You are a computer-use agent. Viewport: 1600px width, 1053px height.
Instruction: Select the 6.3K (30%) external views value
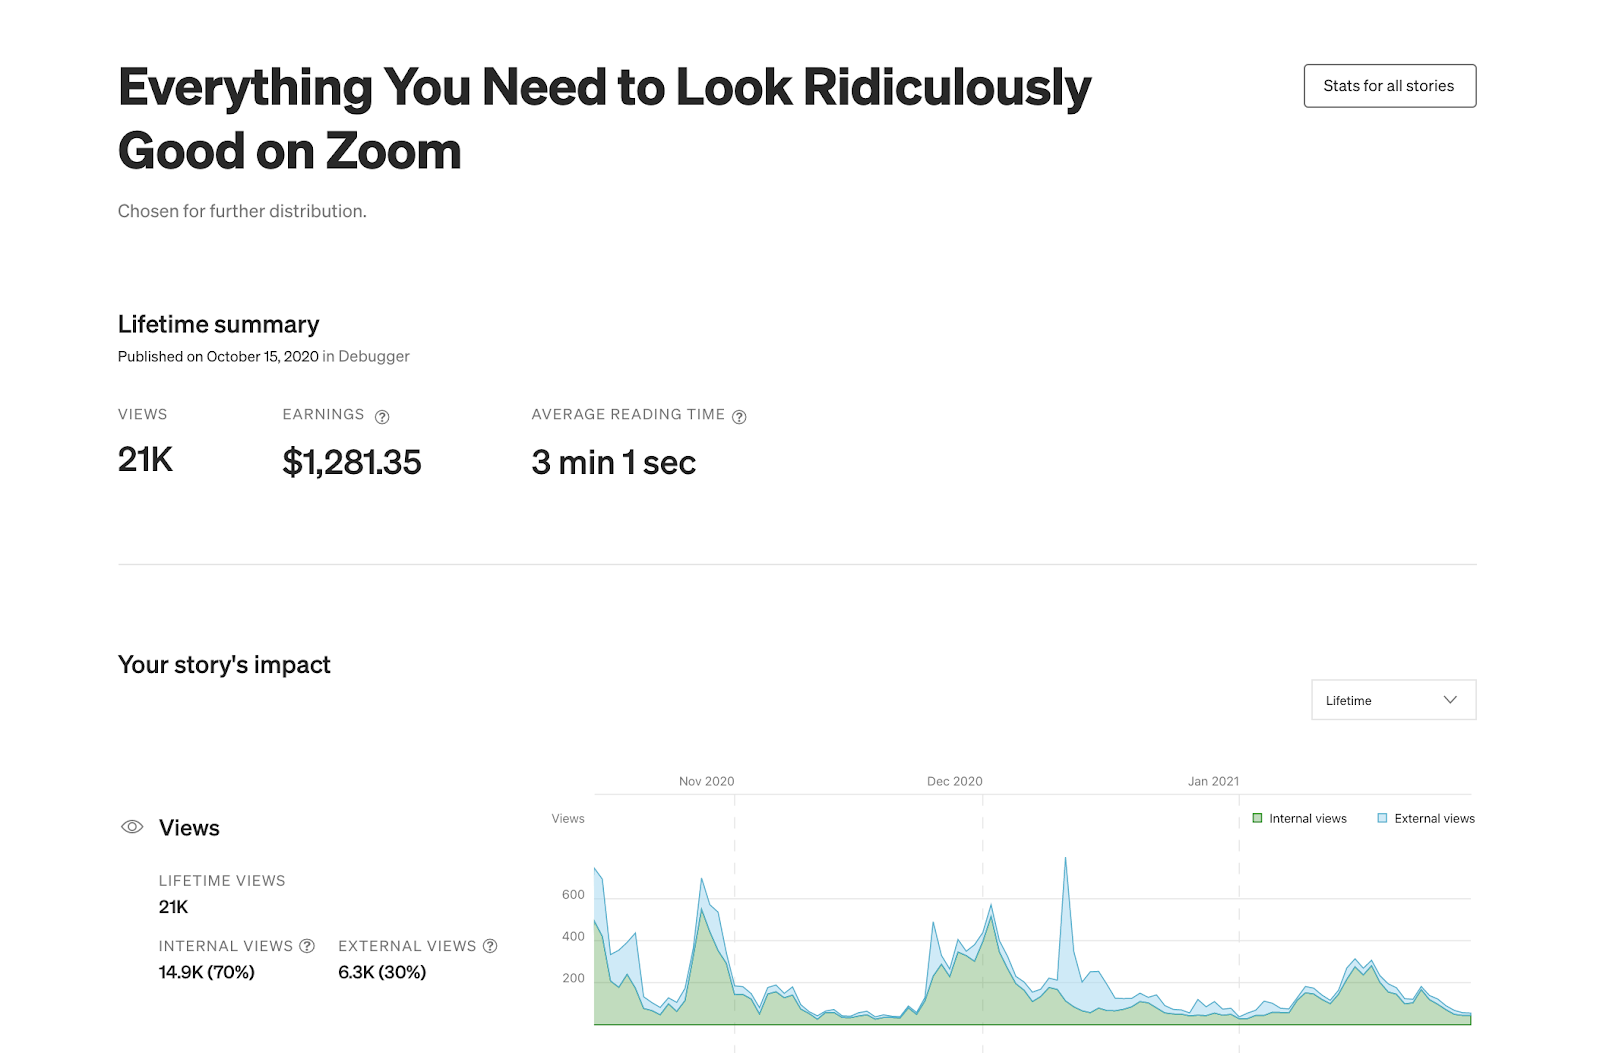tap(382, 972)
